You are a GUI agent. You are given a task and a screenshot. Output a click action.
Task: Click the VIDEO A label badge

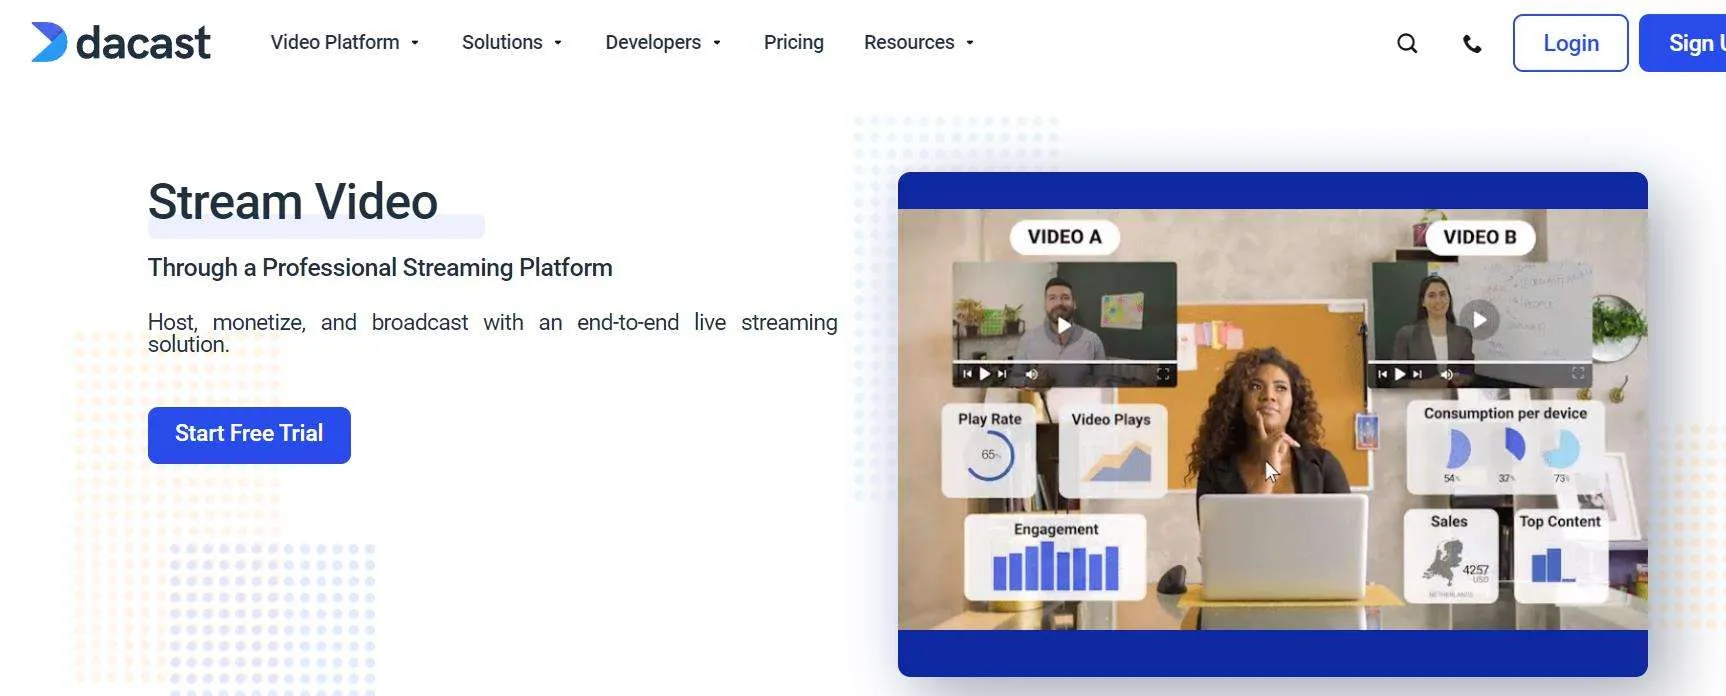(x=1064, y=237)
